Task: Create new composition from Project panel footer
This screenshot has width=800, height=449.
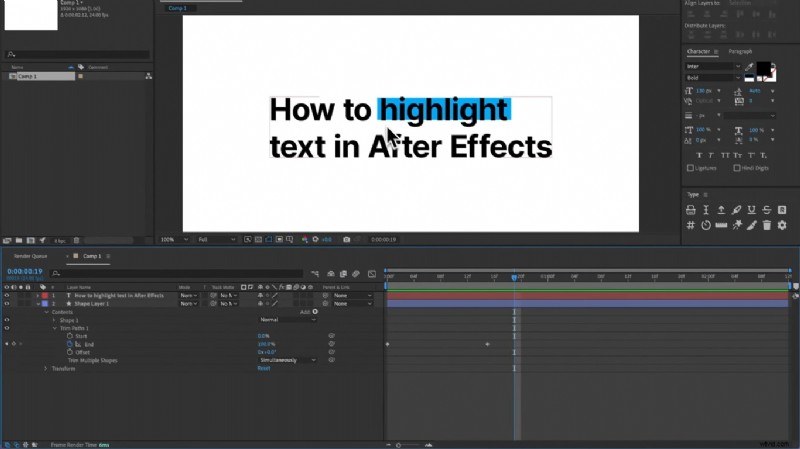Action: coord(31,240)
